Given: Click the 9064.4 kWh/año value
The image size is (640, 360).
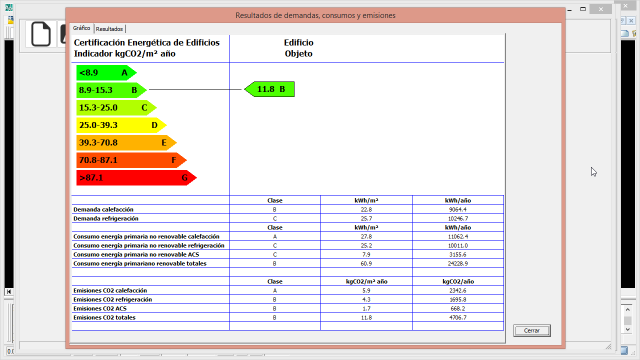Looking at the screenshot, I should (x=458, y=209).
